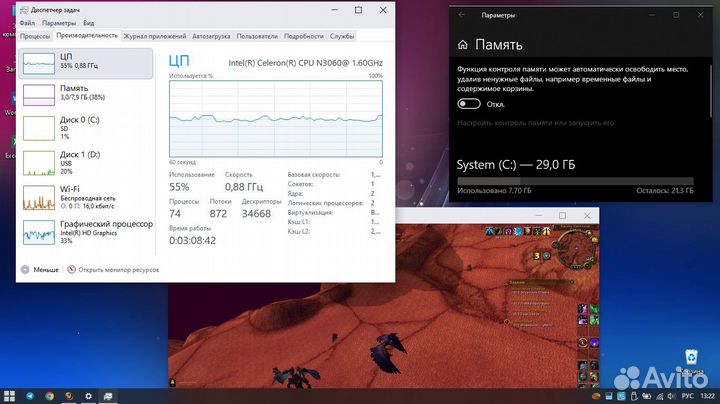This screenshot has width=720, height=404.
Task: Collapse Task Manager with Меньше
Action: pyautogui.click(x=40, y=269)
